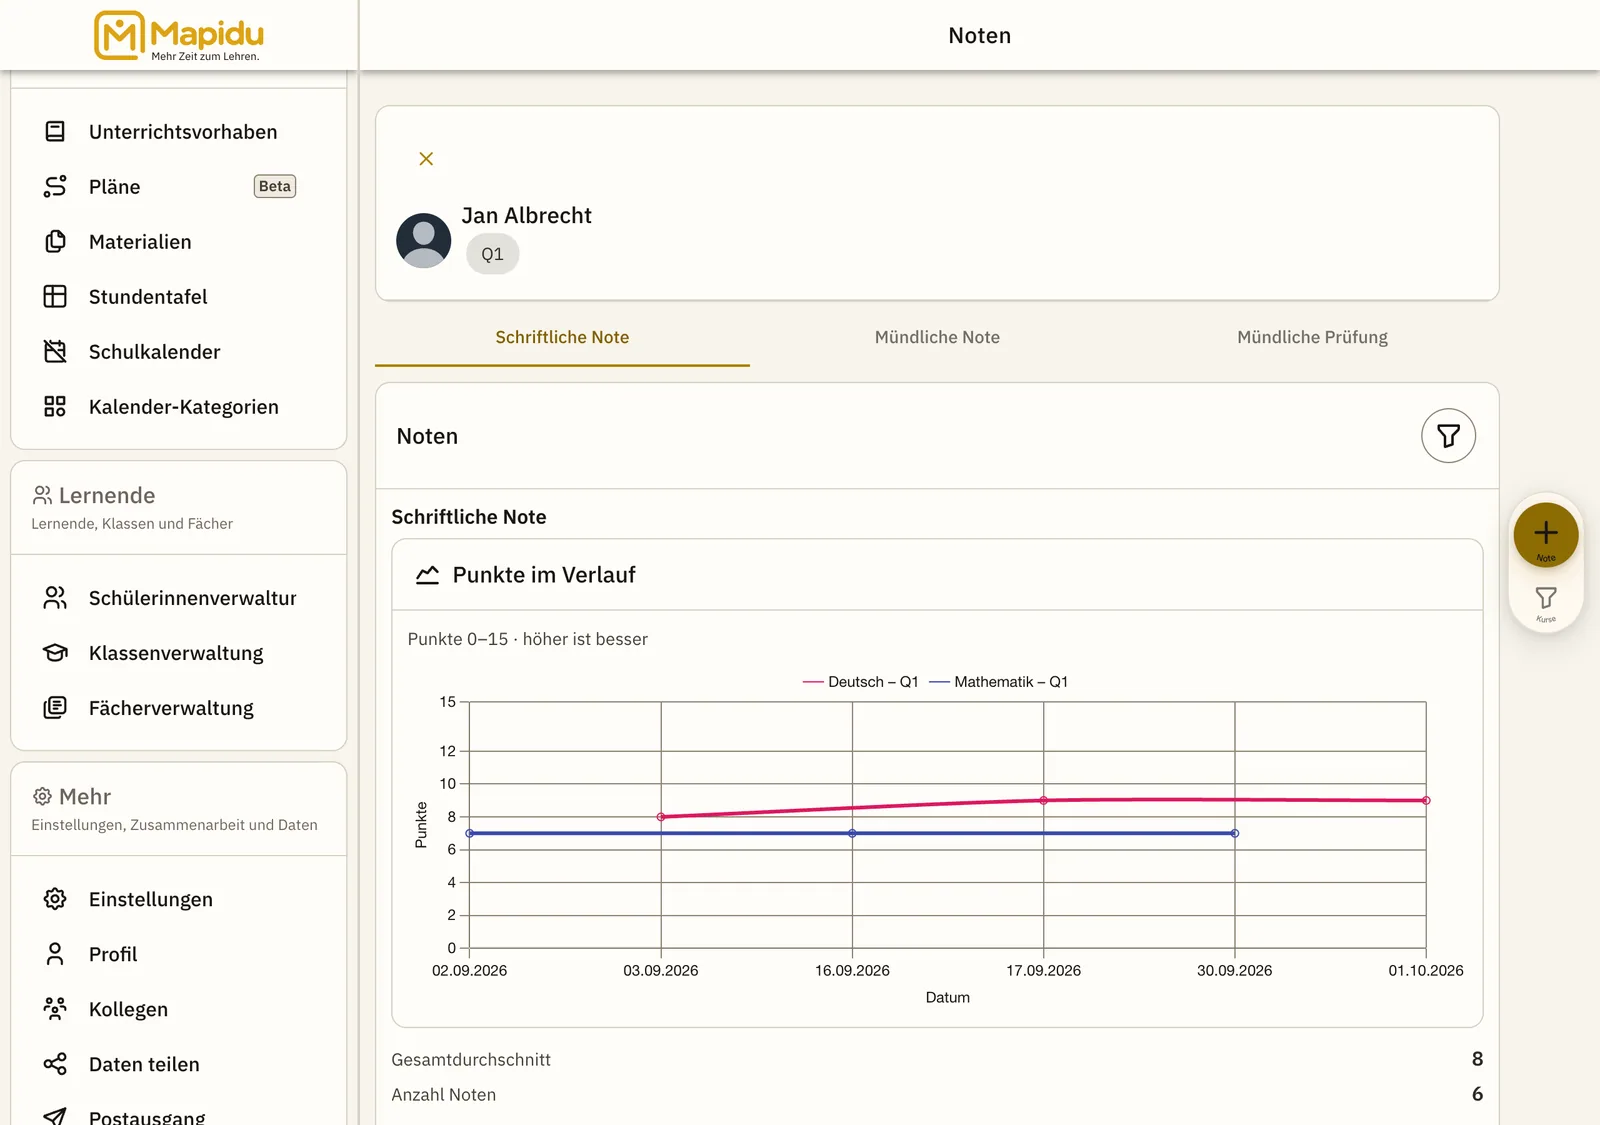Click the Beta badge next to Pläne

tap(275, 187)
